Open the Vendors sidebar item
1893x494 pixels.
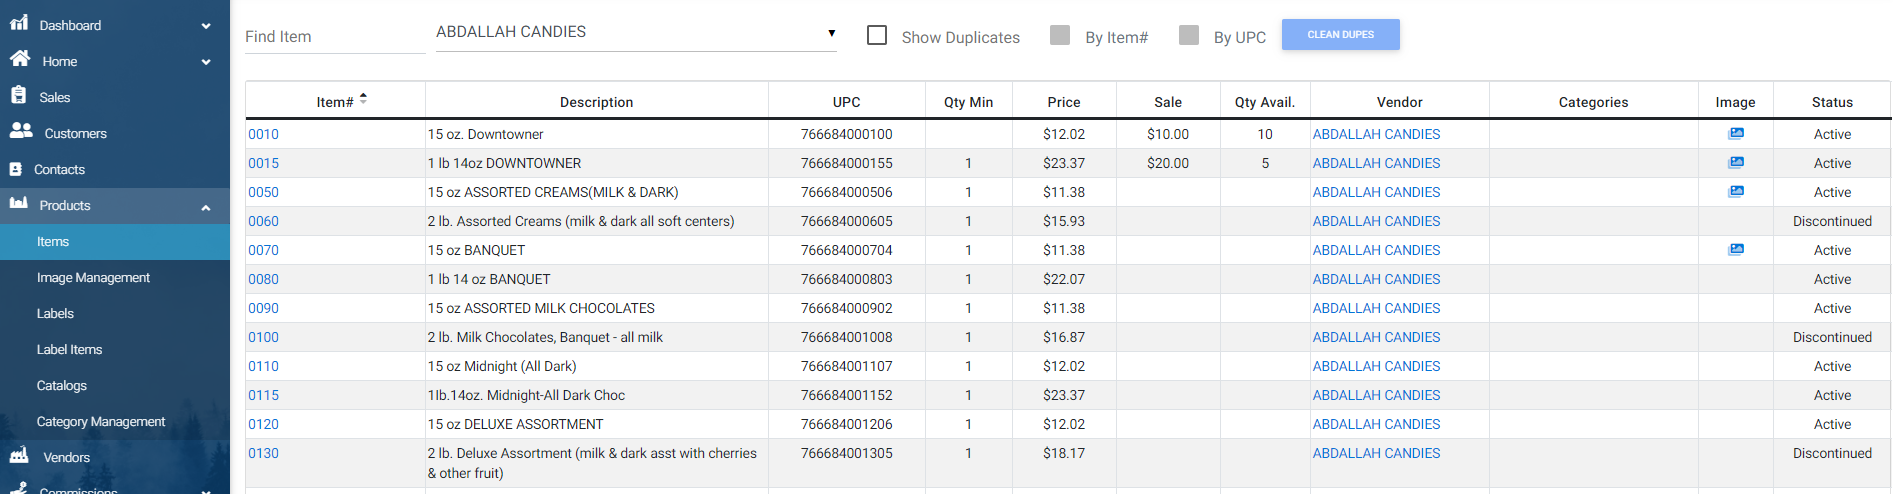pyautogui.click(x=115, y=457)
